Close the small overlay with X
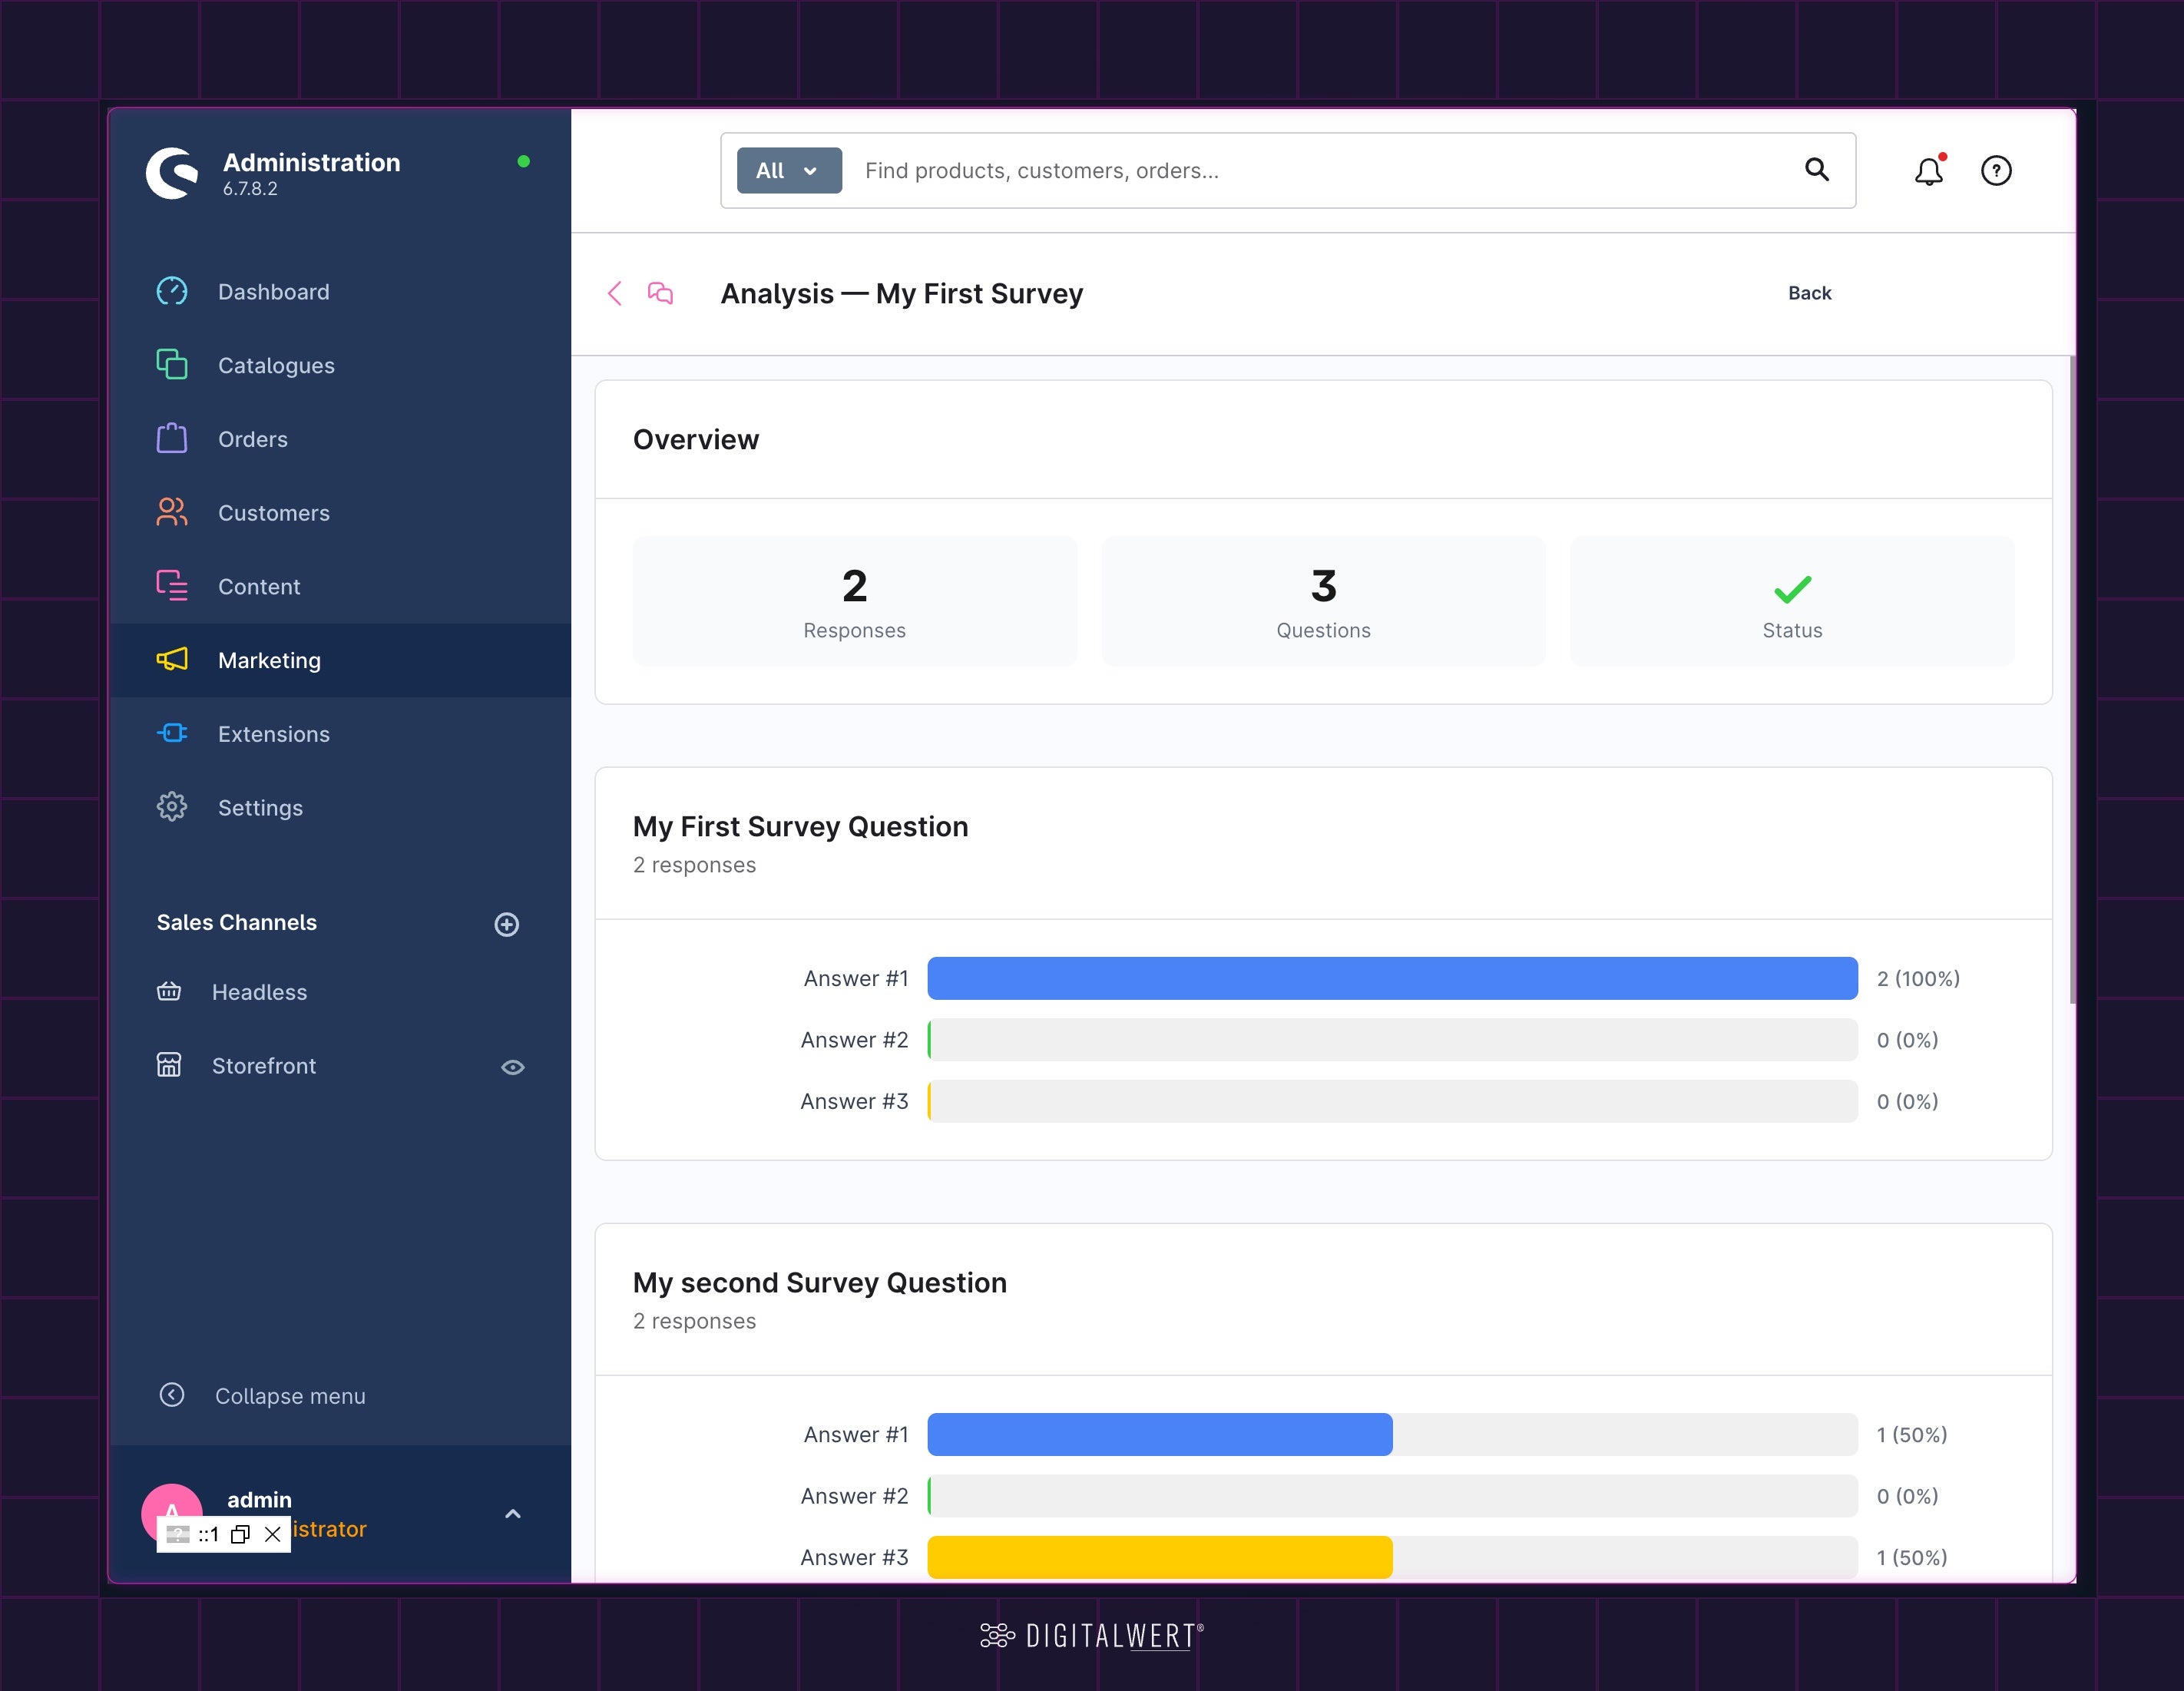2184x1691 pixels. tap(272, 1534)
